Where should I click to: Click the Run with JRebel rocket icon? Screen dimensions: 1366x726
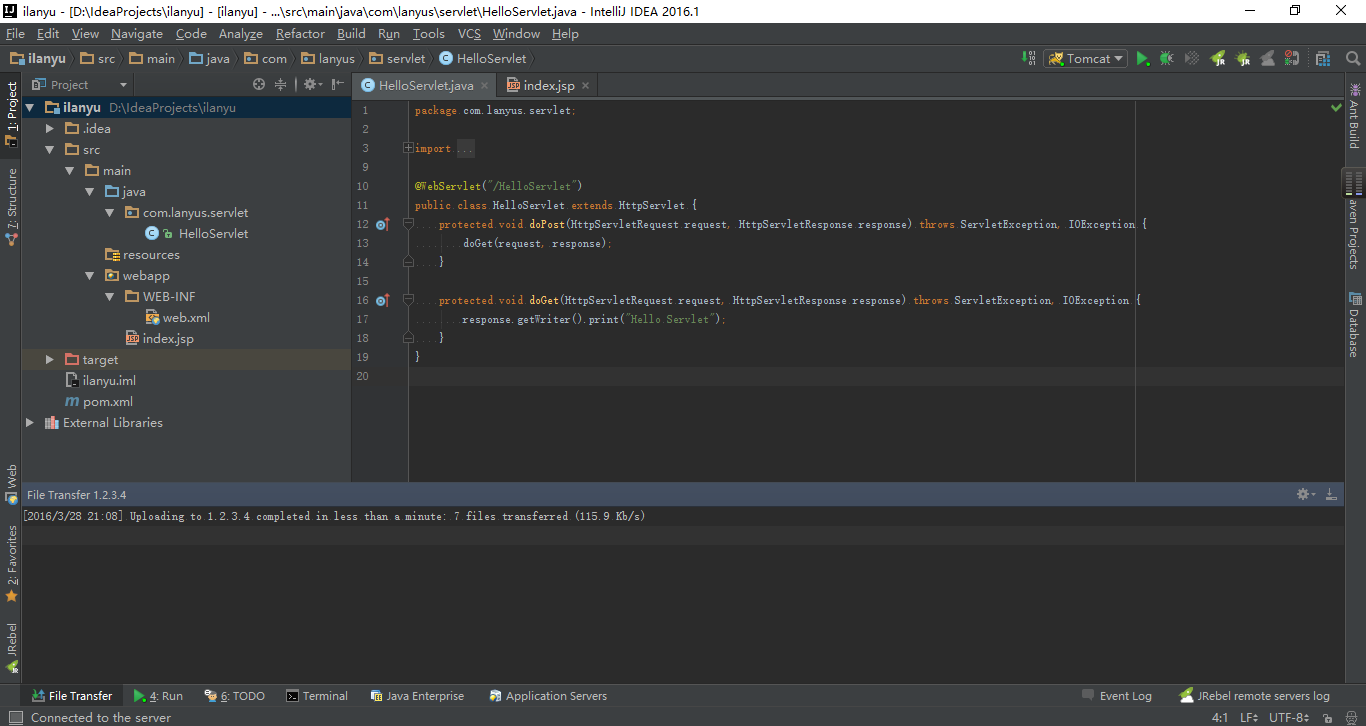pos(1217,59)
